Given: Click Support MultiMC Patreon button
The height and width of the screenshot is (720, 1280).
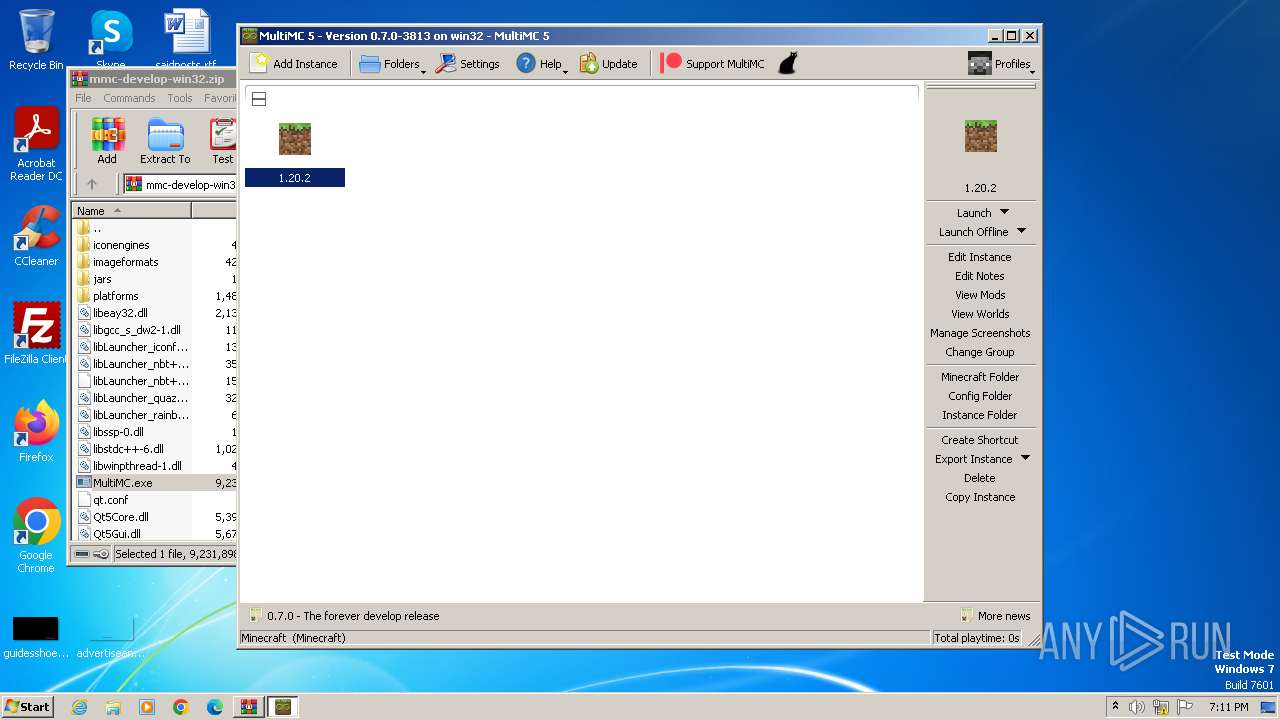Looking at the screenshot, I should [x=713, y=64].
